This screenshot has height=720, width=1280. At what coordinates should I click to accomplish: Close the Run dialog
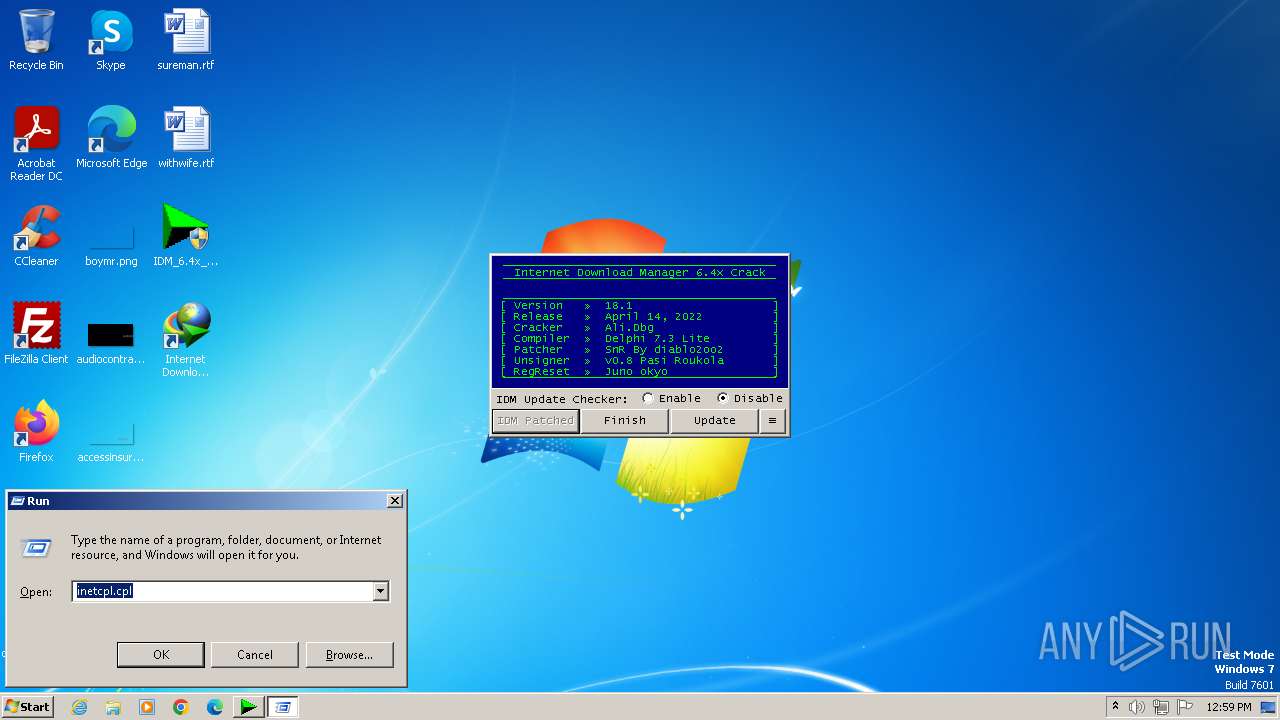point(395,500)
